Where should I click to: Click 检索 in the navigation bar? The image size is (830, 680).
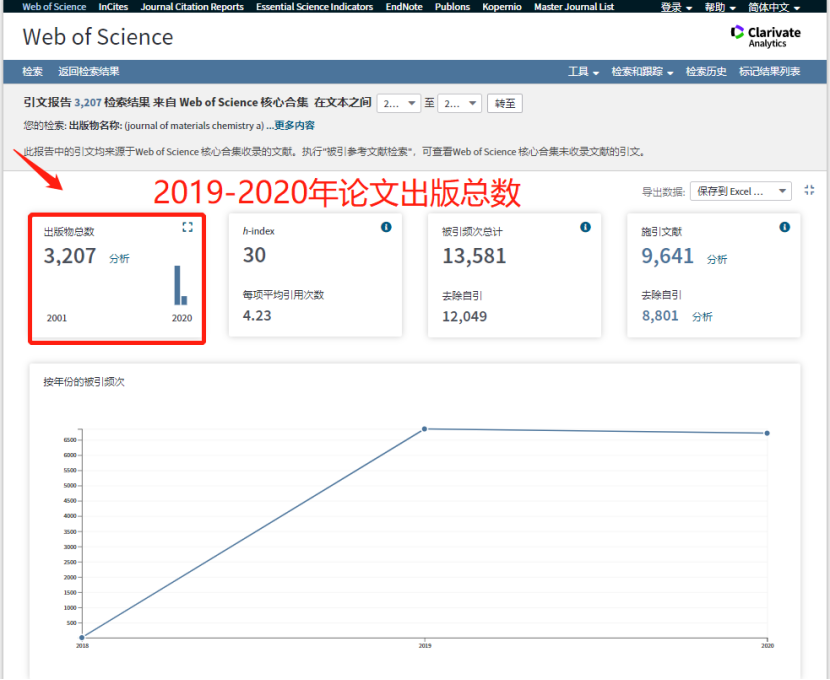click(x=32, y=71)
